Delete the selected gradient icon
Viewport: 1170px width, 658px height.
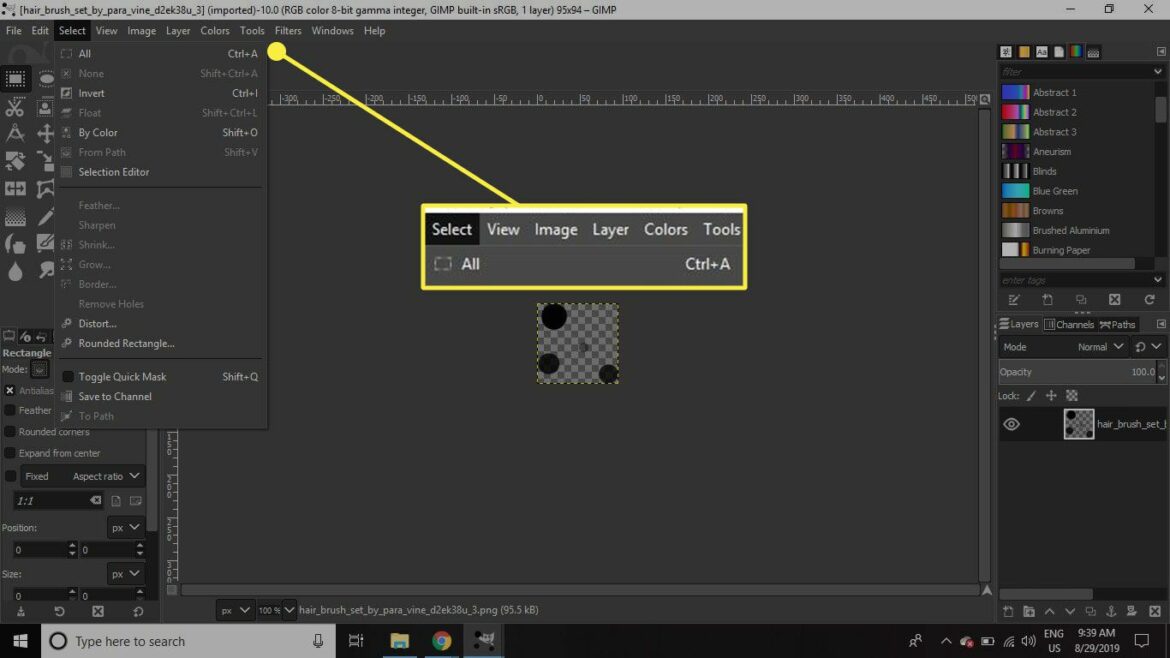pos(1114,300)
